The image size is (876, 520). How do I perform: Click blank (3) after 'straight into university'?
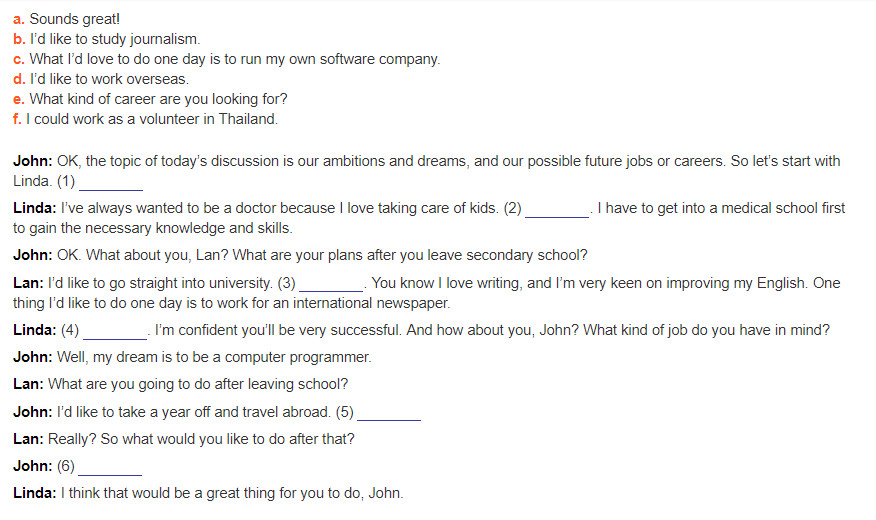(x=331, y=285)
